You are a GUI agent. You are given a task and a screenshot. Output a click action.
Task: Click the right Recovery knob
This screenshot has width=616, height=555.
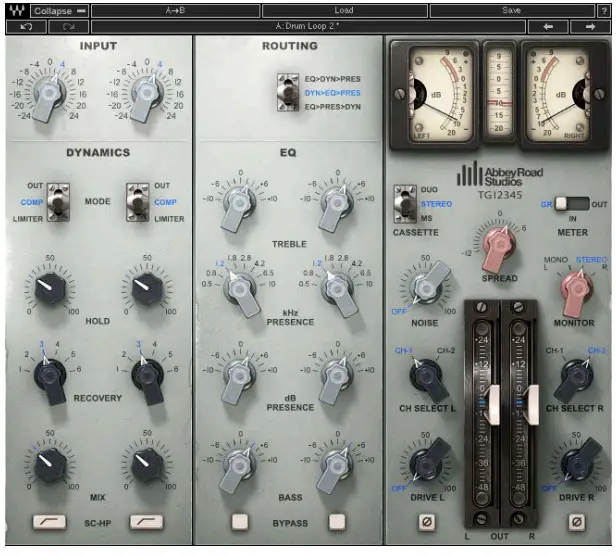tap(147, 377)
